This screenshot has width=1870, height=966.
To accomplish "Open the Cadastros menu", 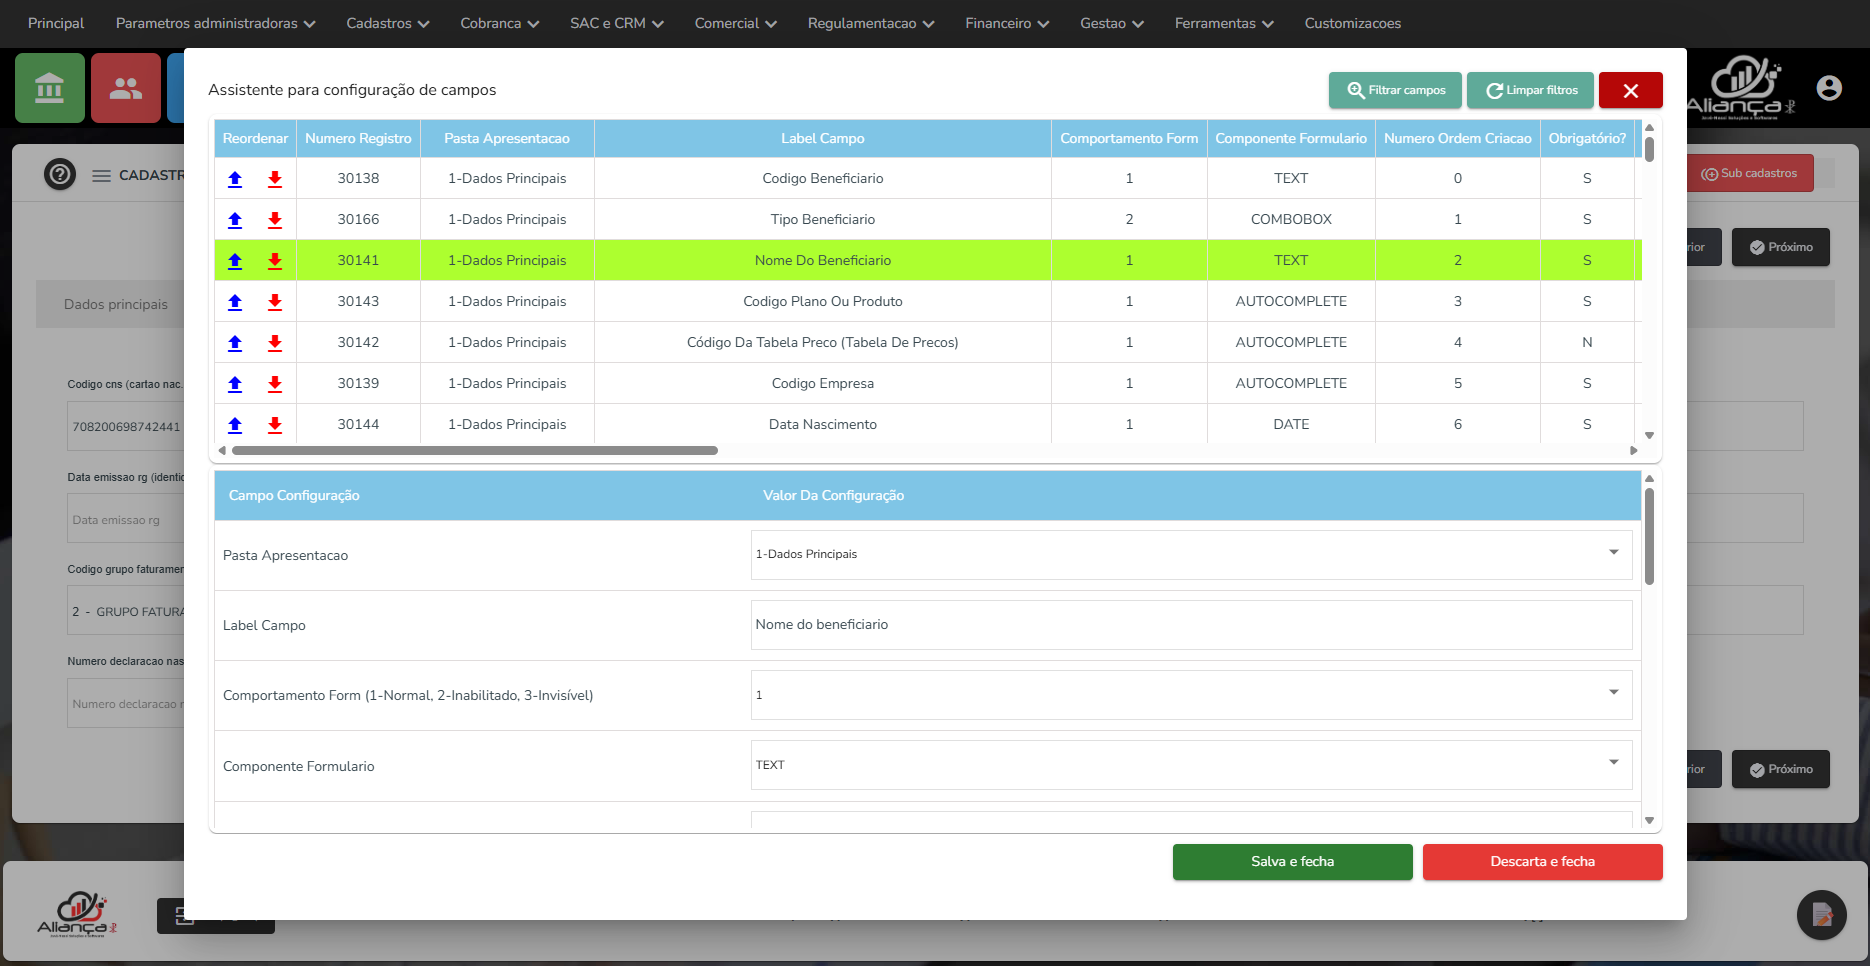I will point(387,23).
